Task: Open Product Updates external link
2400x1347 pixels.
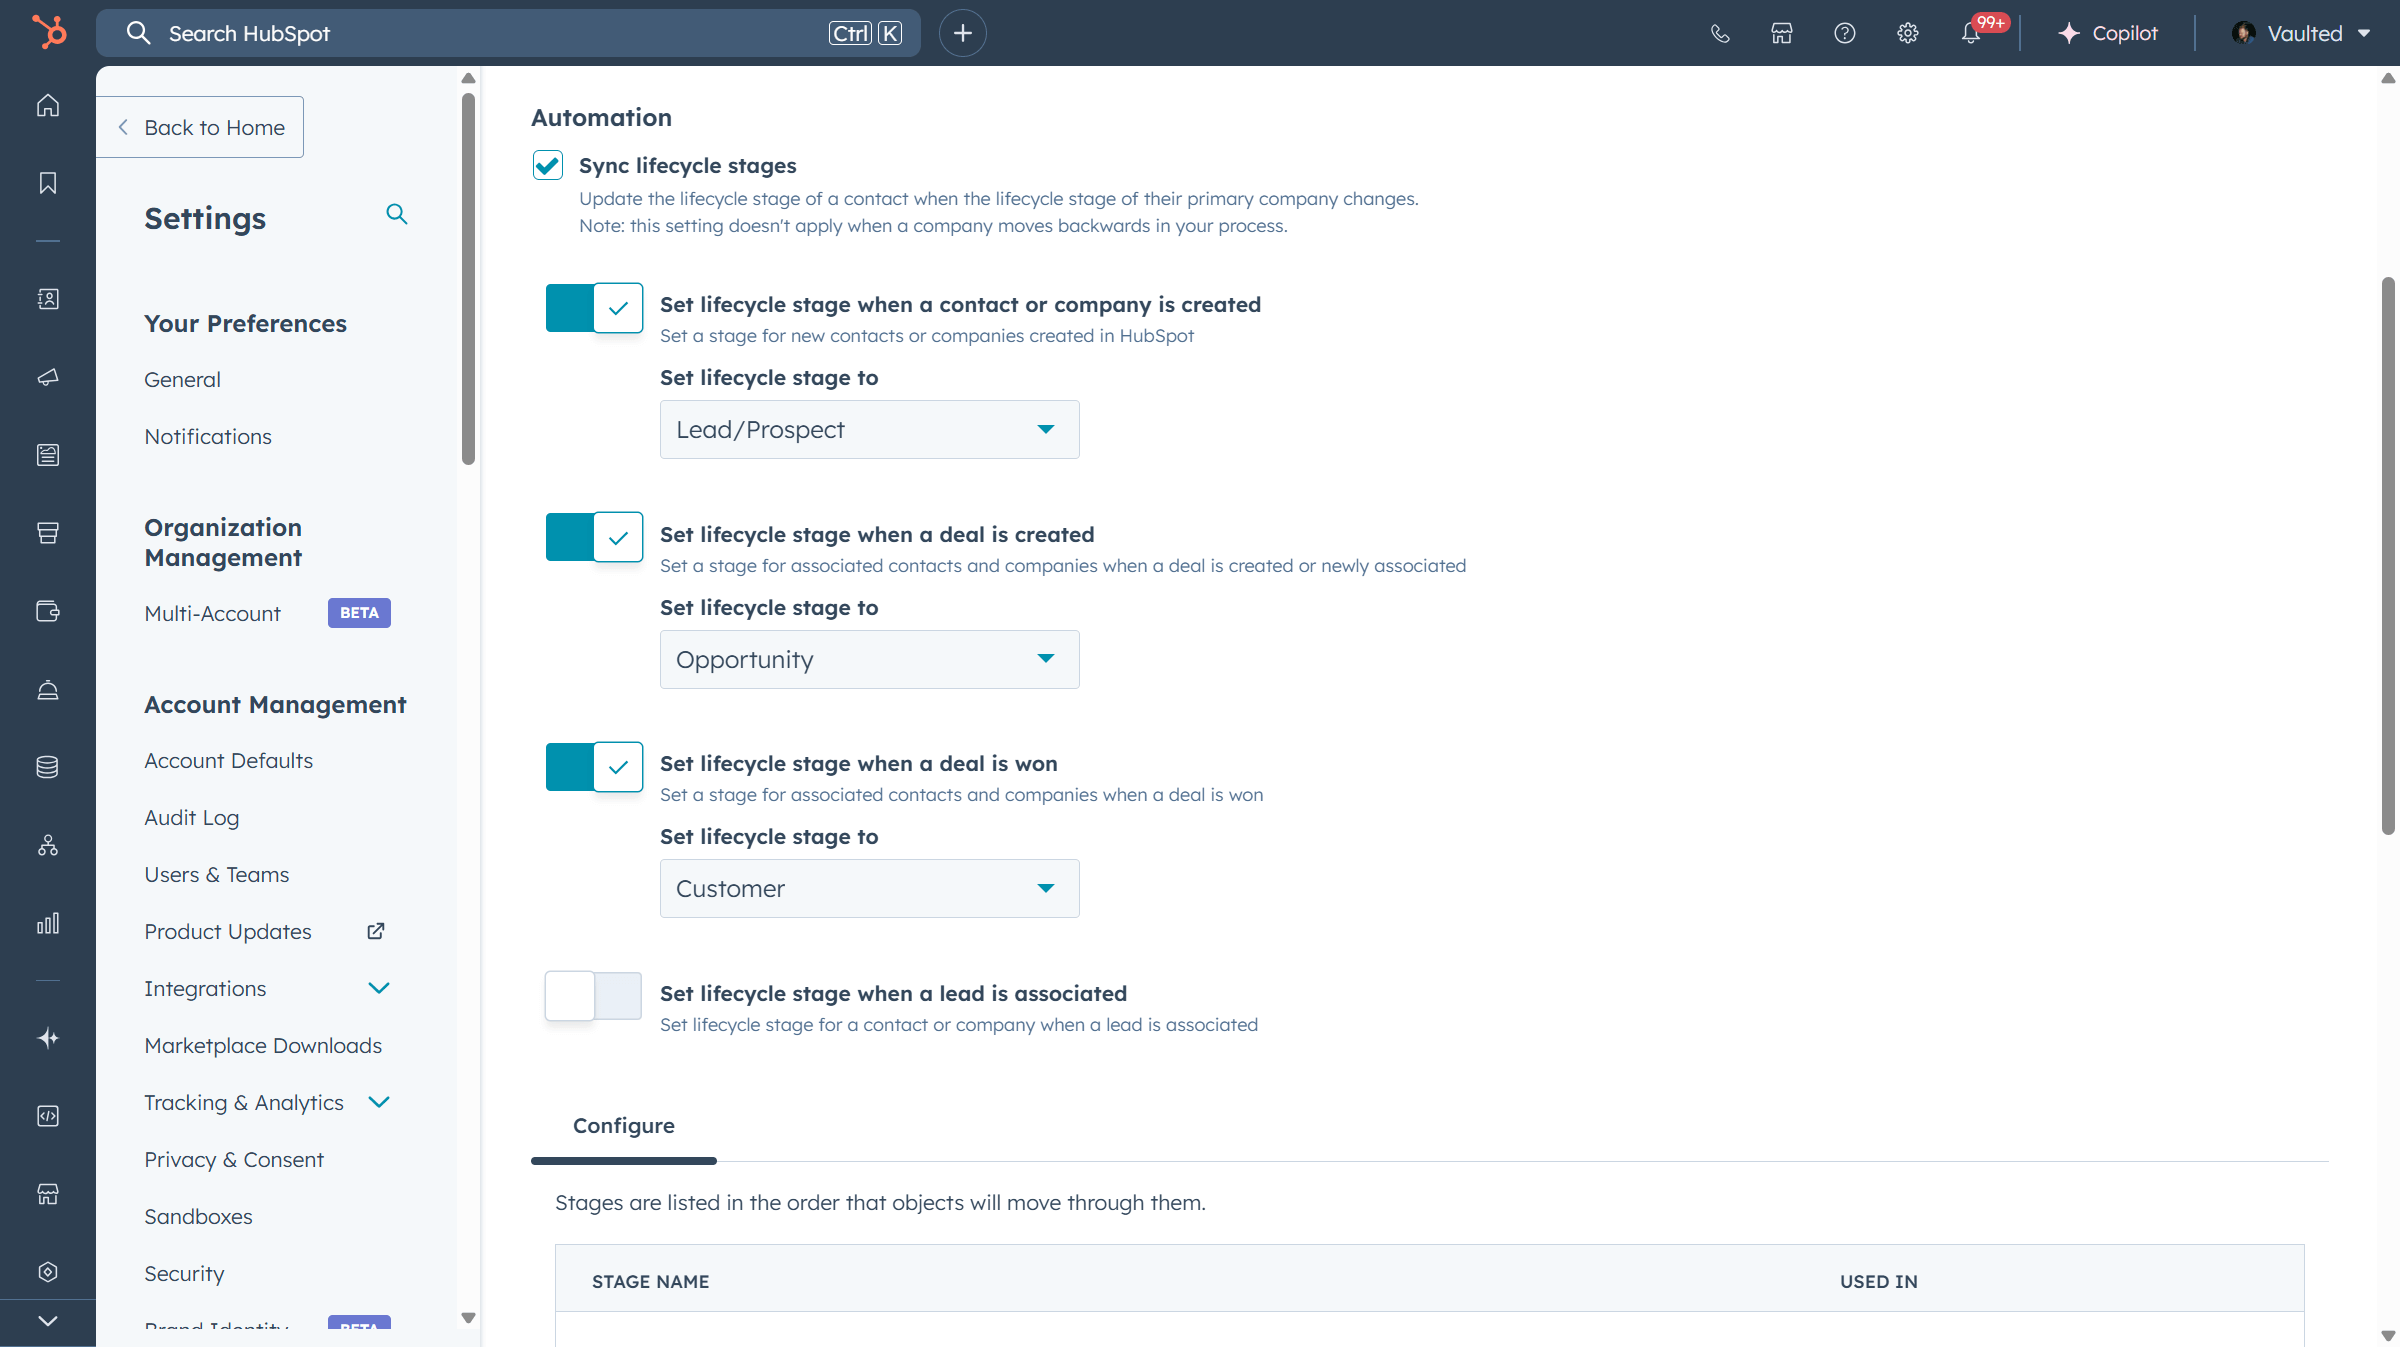Action: [x=228, y=931]
